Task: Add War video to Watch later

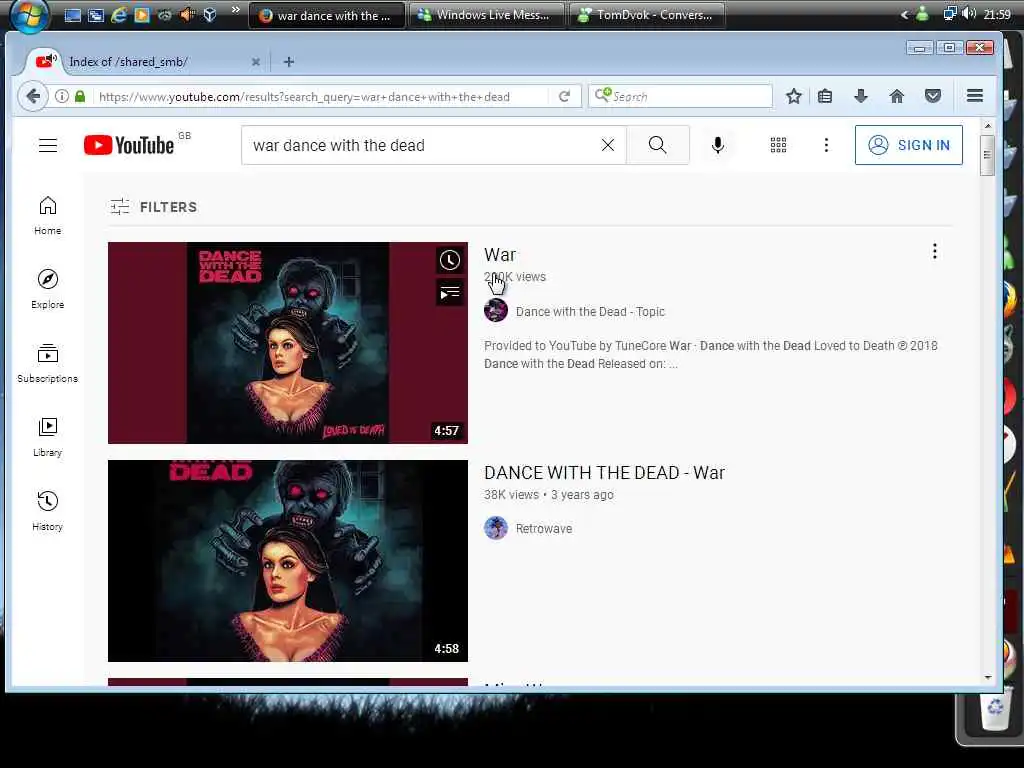Action: point(449,260)
